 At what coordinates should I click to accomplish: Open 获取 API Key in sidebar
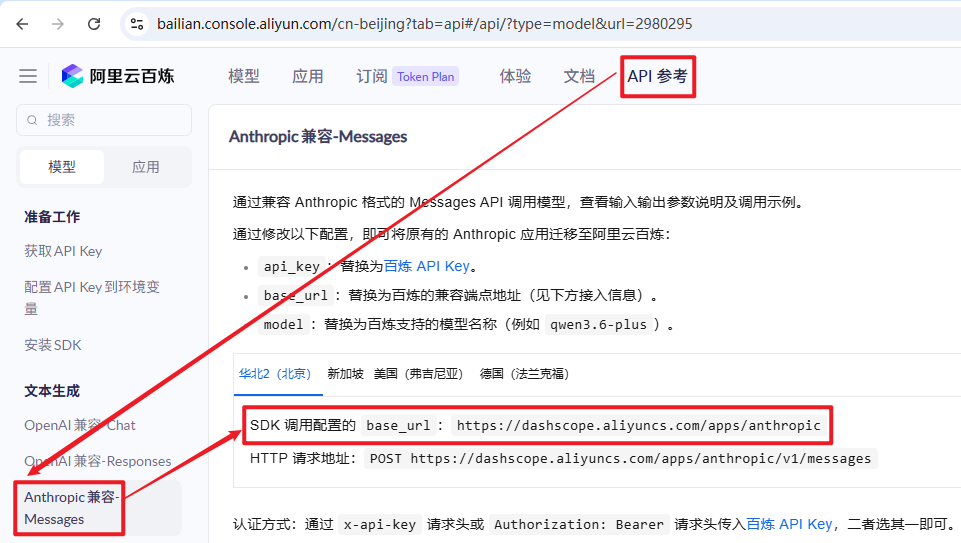63,251
